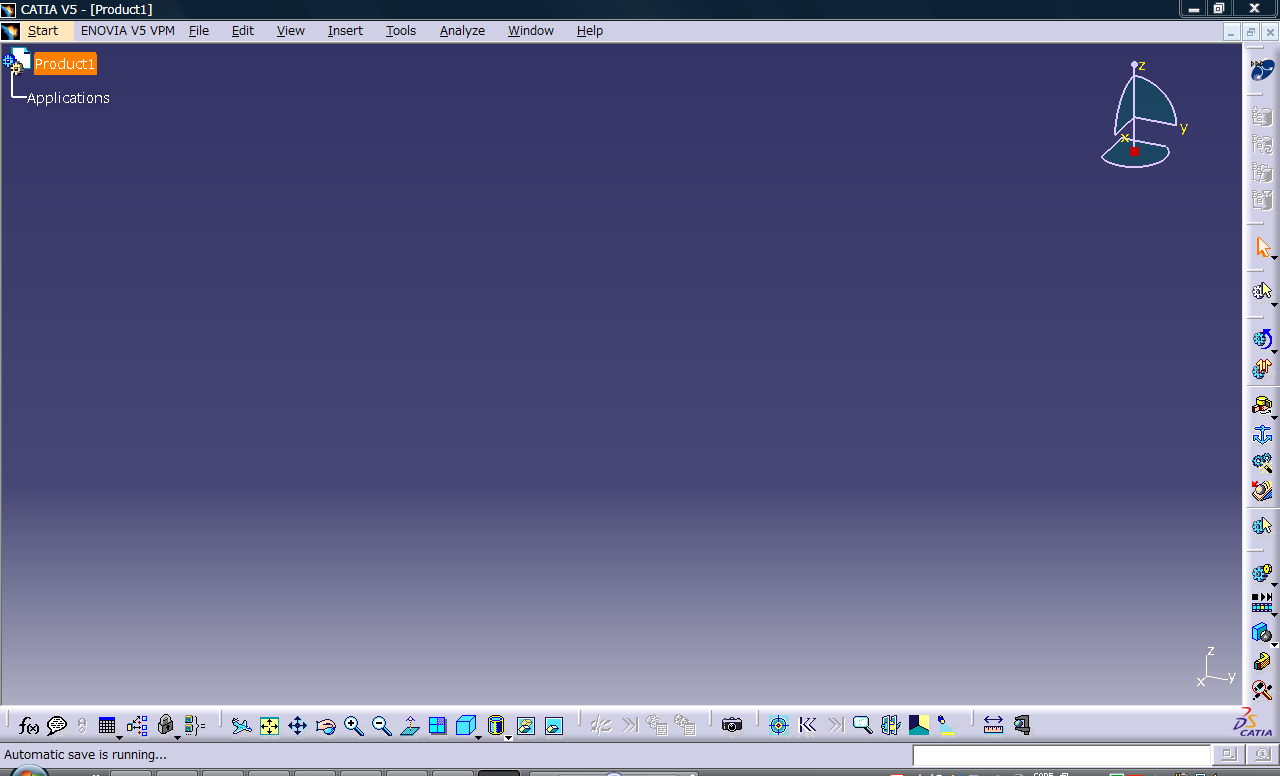Click the Measure Between ruler icon

993,725
